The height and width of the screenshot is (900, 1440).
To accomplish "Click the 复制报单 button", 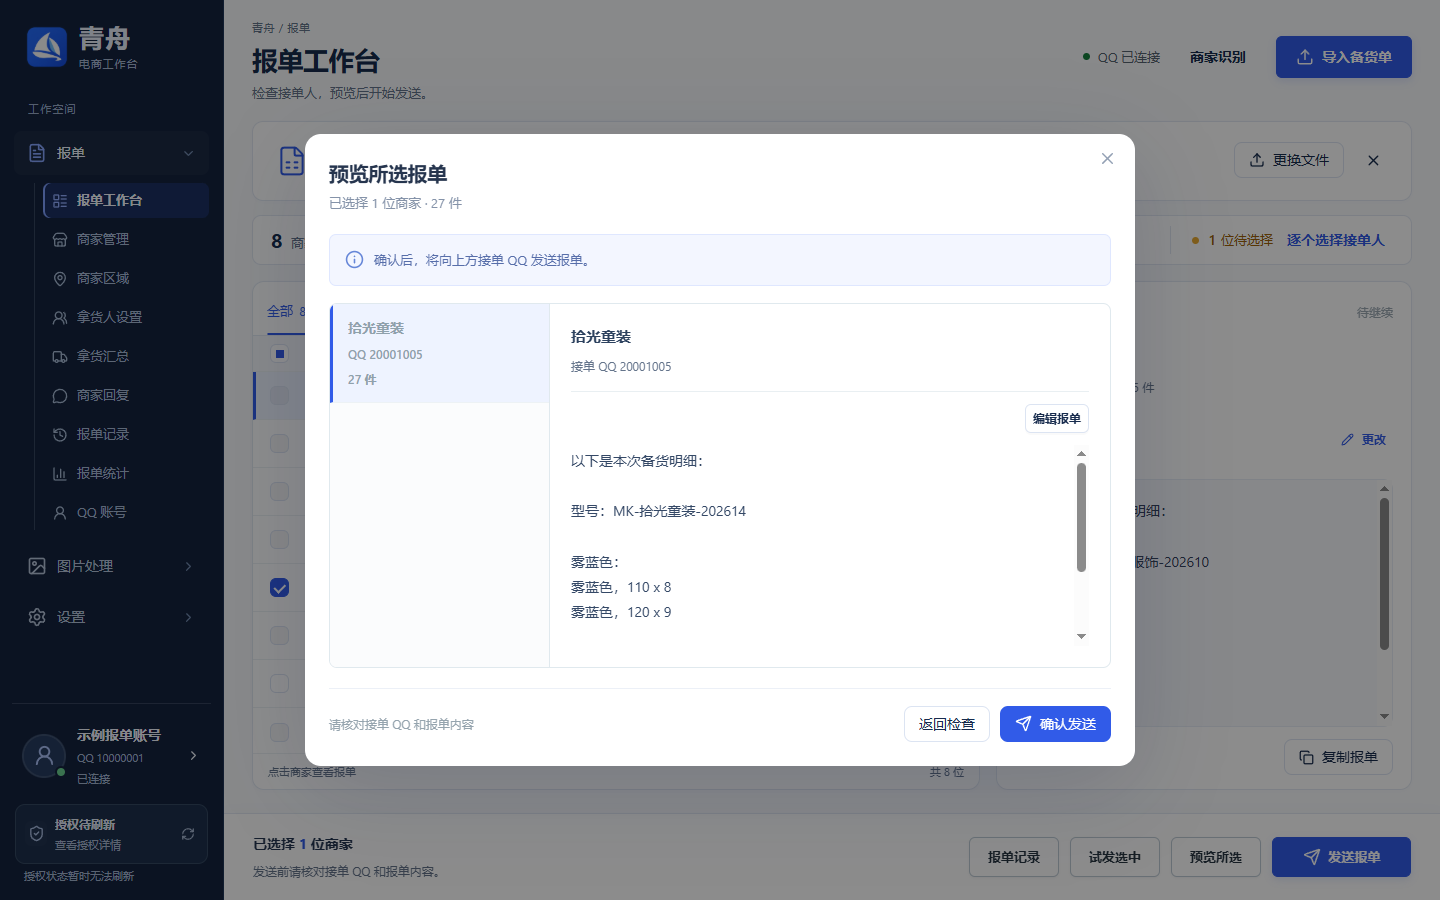I will [x=1338, y=757].
